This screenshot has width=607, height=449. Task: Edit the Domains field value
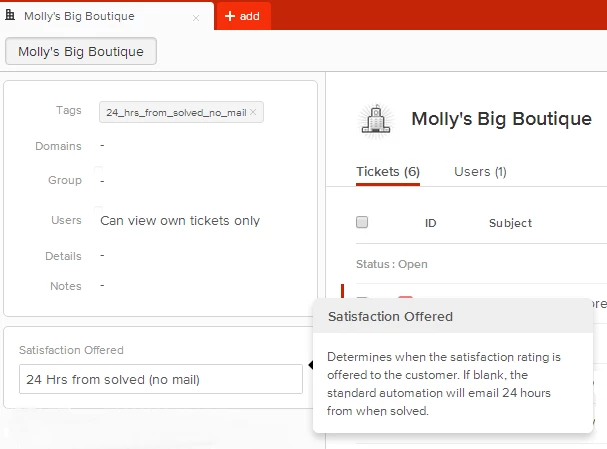pyautogui.click(x=102, y=146)
